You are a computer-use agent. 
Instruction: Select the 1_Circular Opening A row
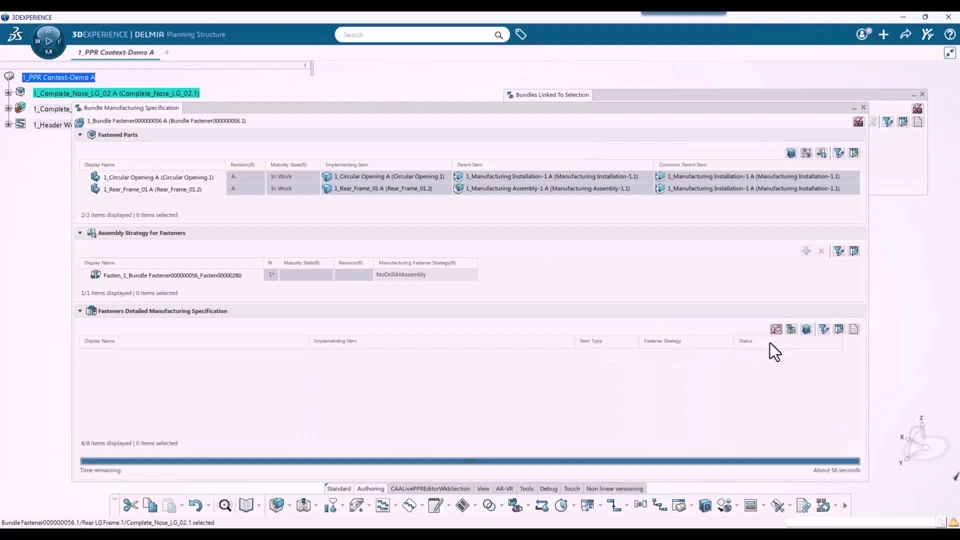pos(158,177)
